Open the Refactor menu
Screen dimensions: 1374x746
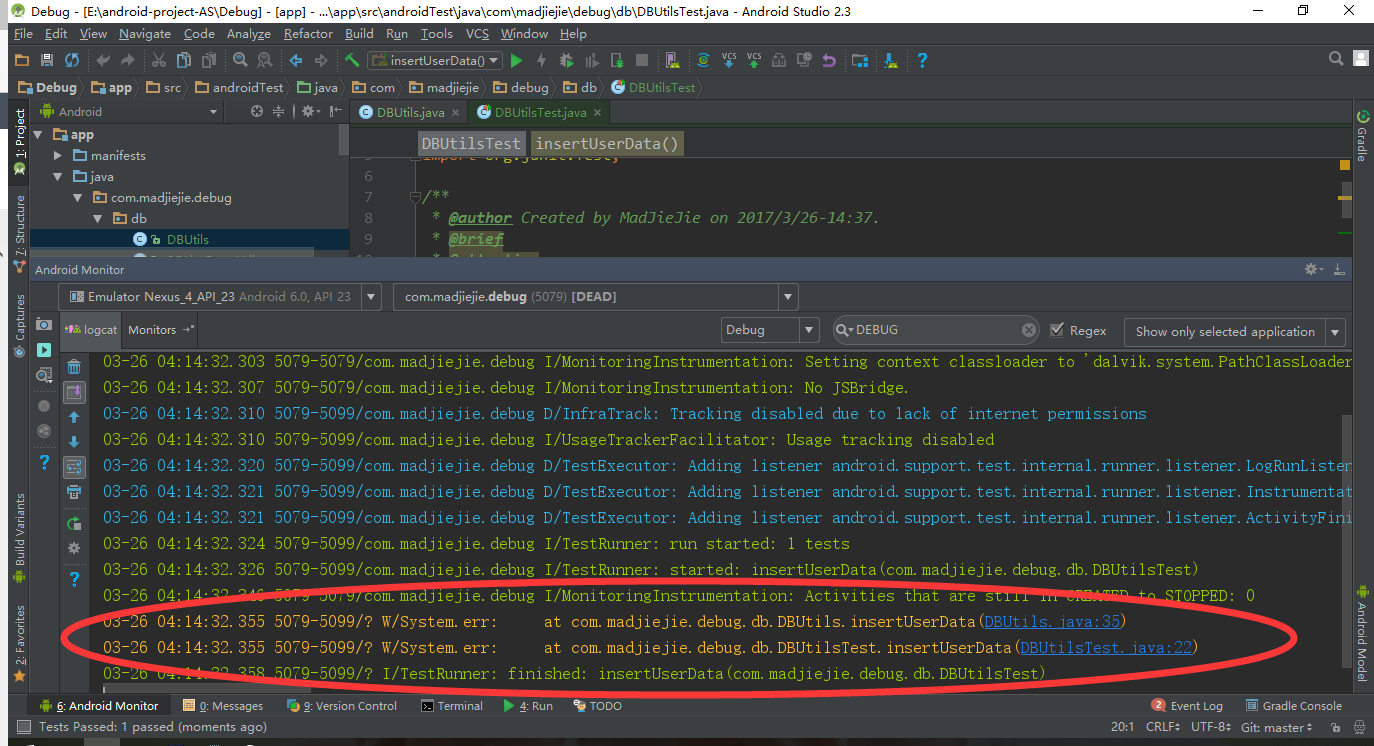308,34
